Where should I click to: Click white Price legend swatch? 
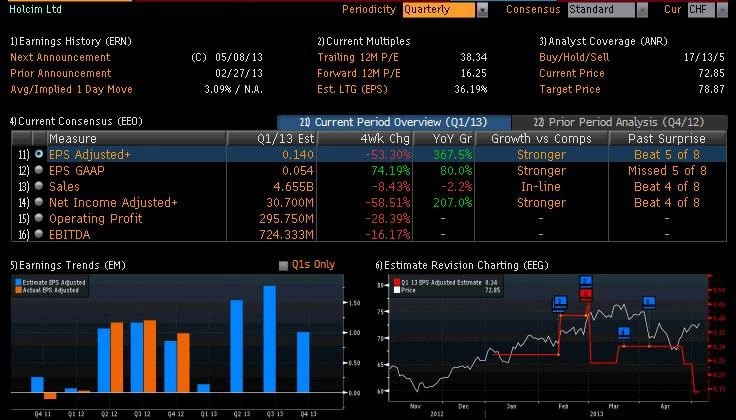click(x=397, y=290)
